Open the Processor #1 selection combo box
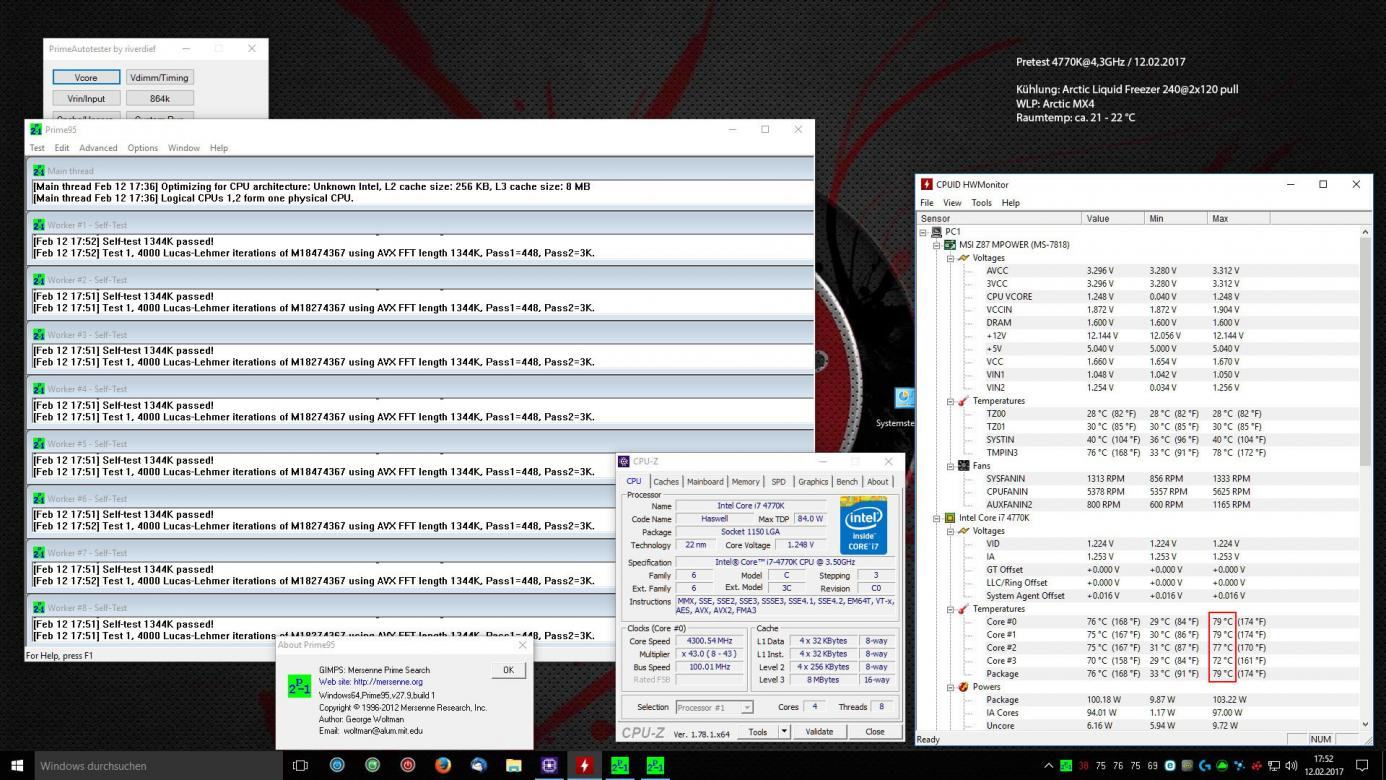1386x780 pixels. click(714, 707)
